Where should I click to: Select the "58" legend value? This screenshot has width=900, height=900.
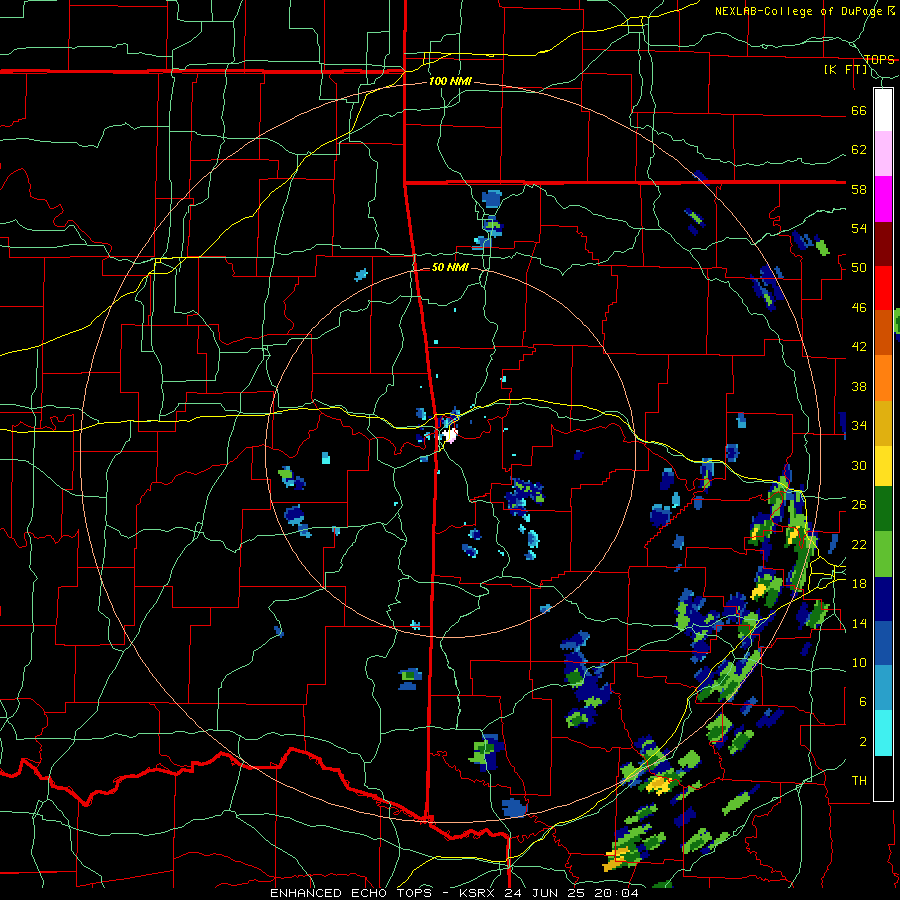point(859,189)
